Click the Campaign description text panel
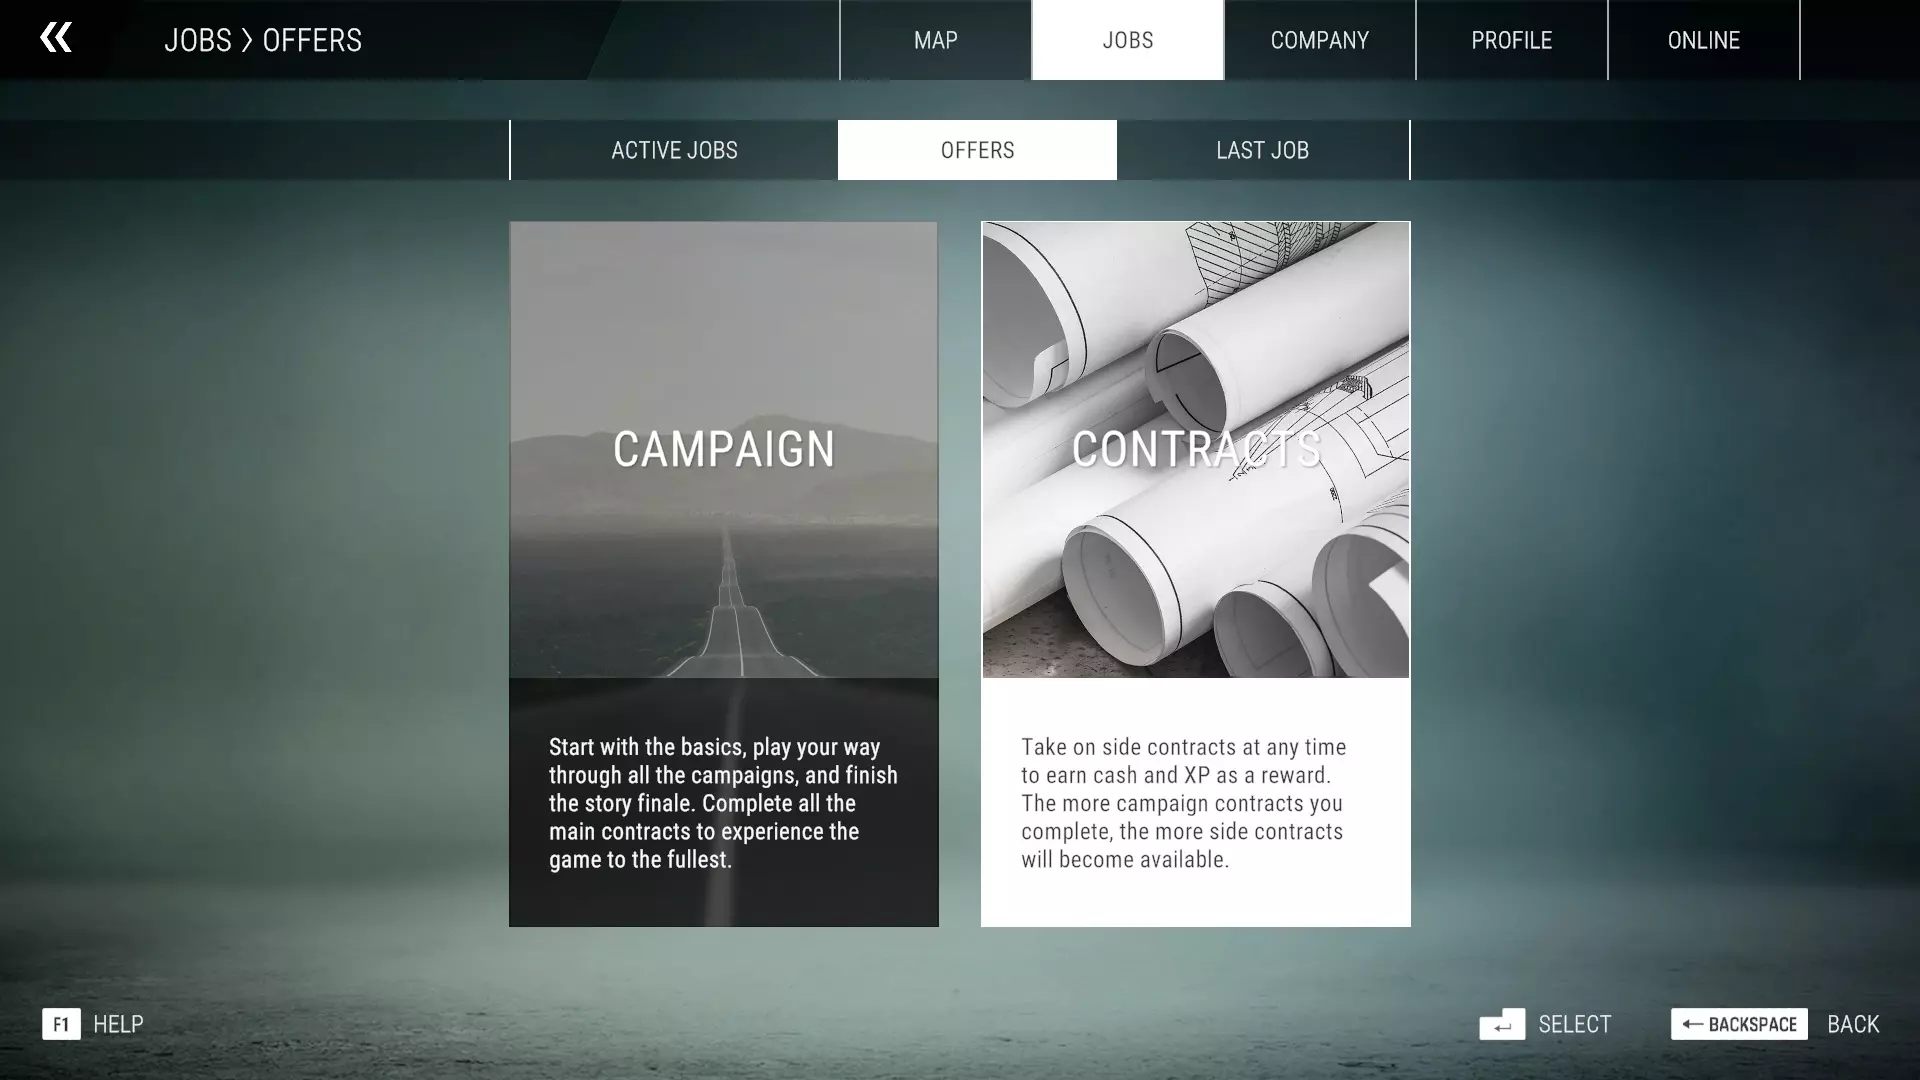This screenshot has width=1920, height=1080. click(723, 803)
